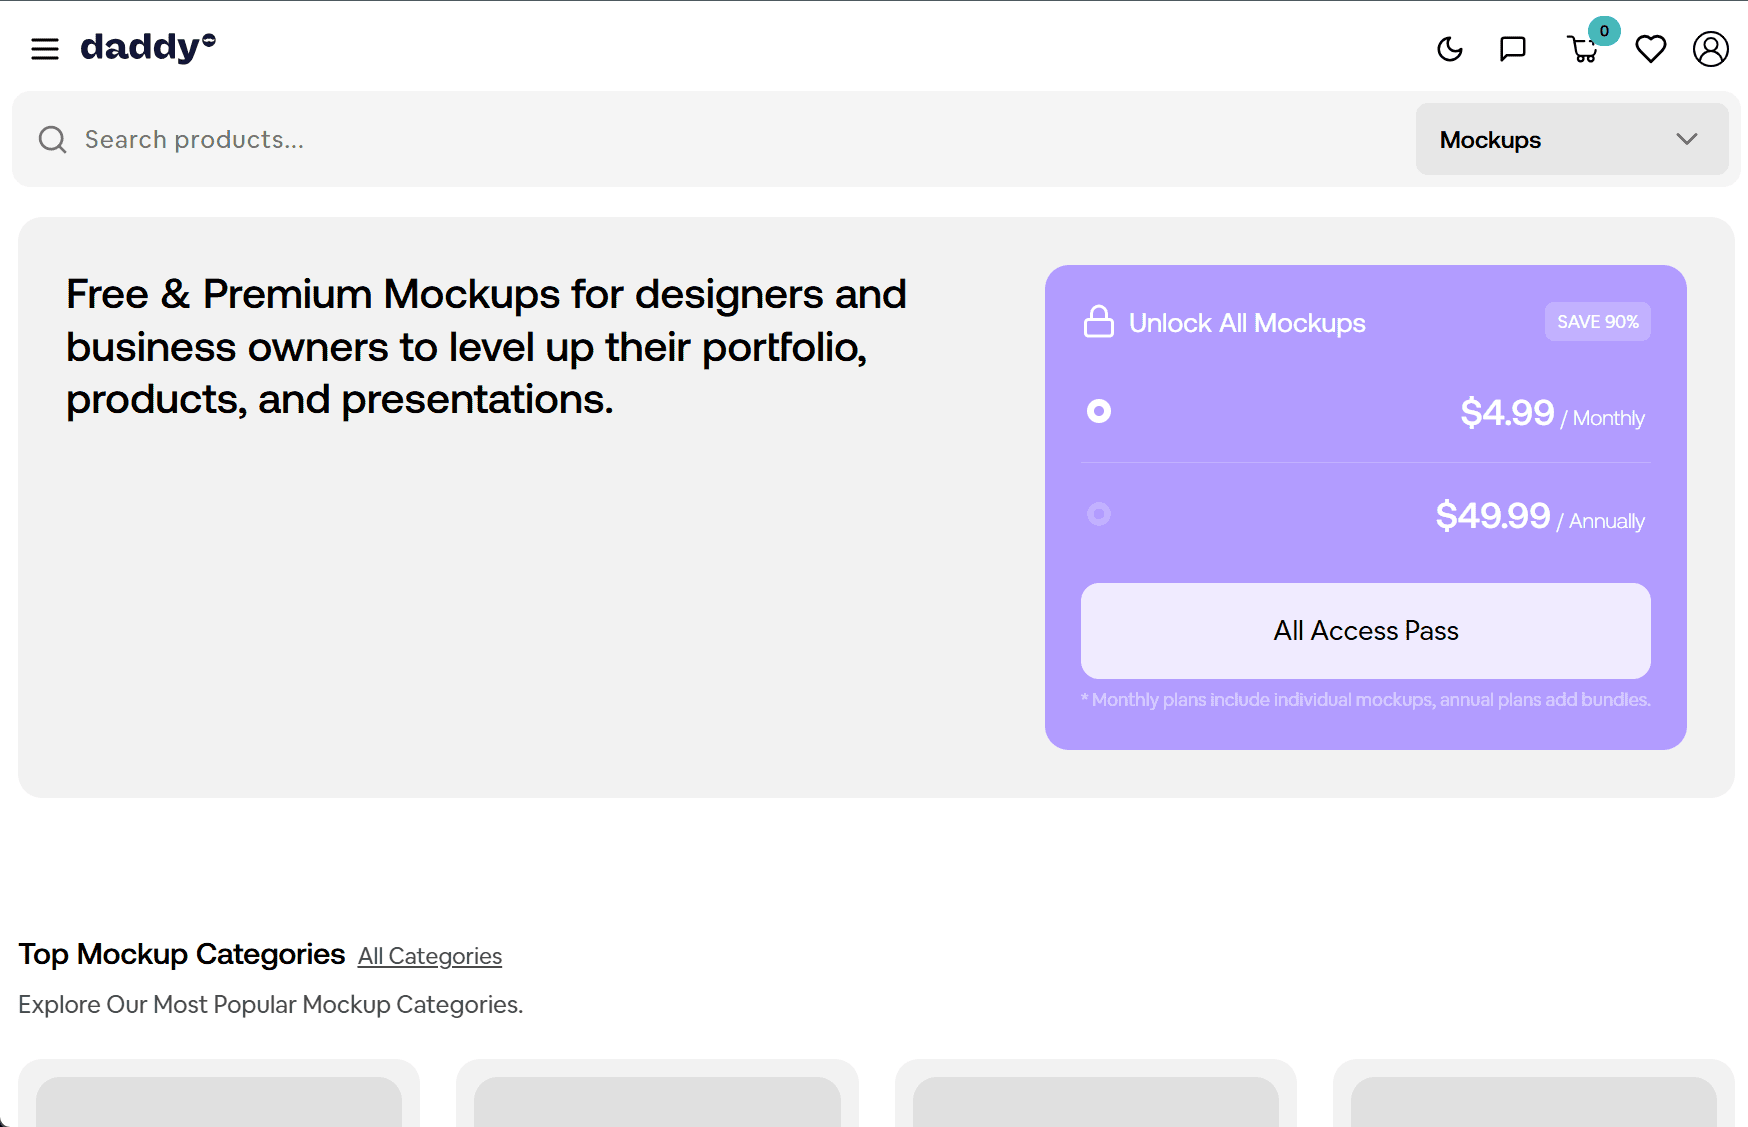Click the Mockups dropdown chevron arrow

[1687, 140]
